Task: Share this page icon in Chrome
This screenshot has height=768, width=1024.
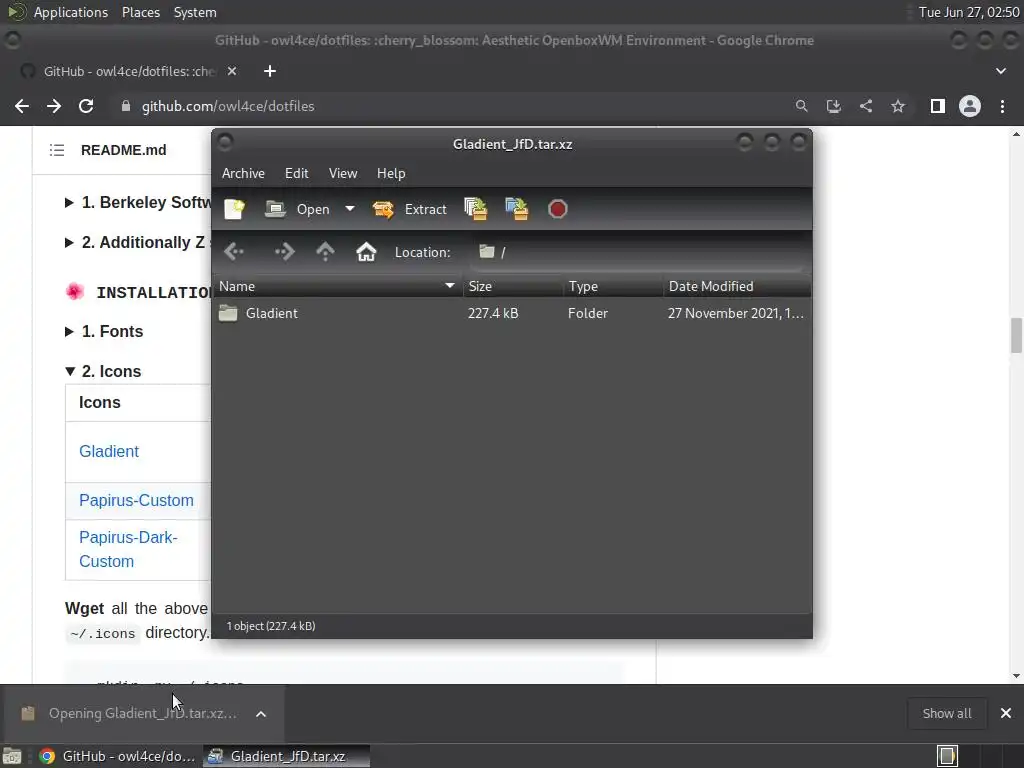Action: click(x=866, y=106)
